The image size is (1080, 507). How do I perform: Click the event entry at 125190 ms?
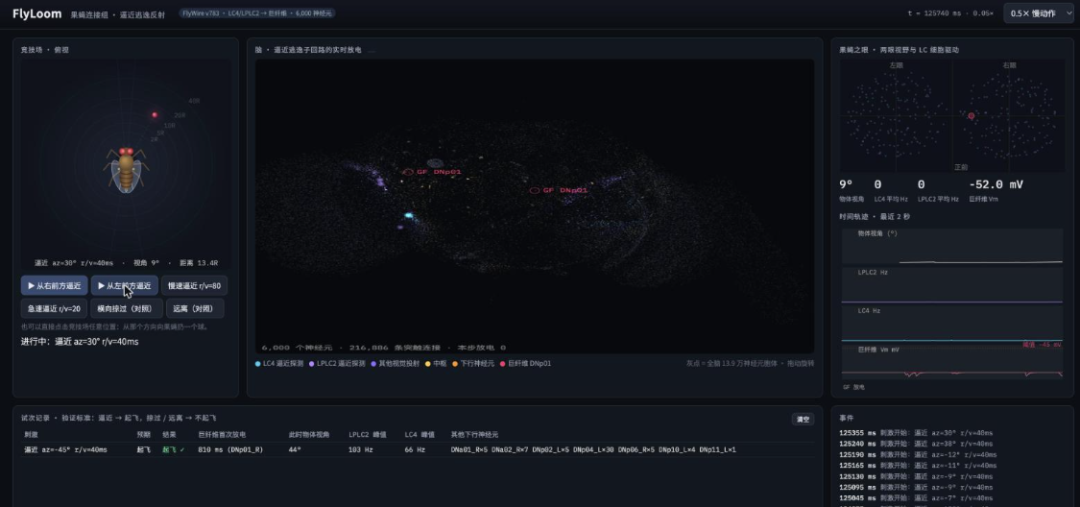click(917, 455)
